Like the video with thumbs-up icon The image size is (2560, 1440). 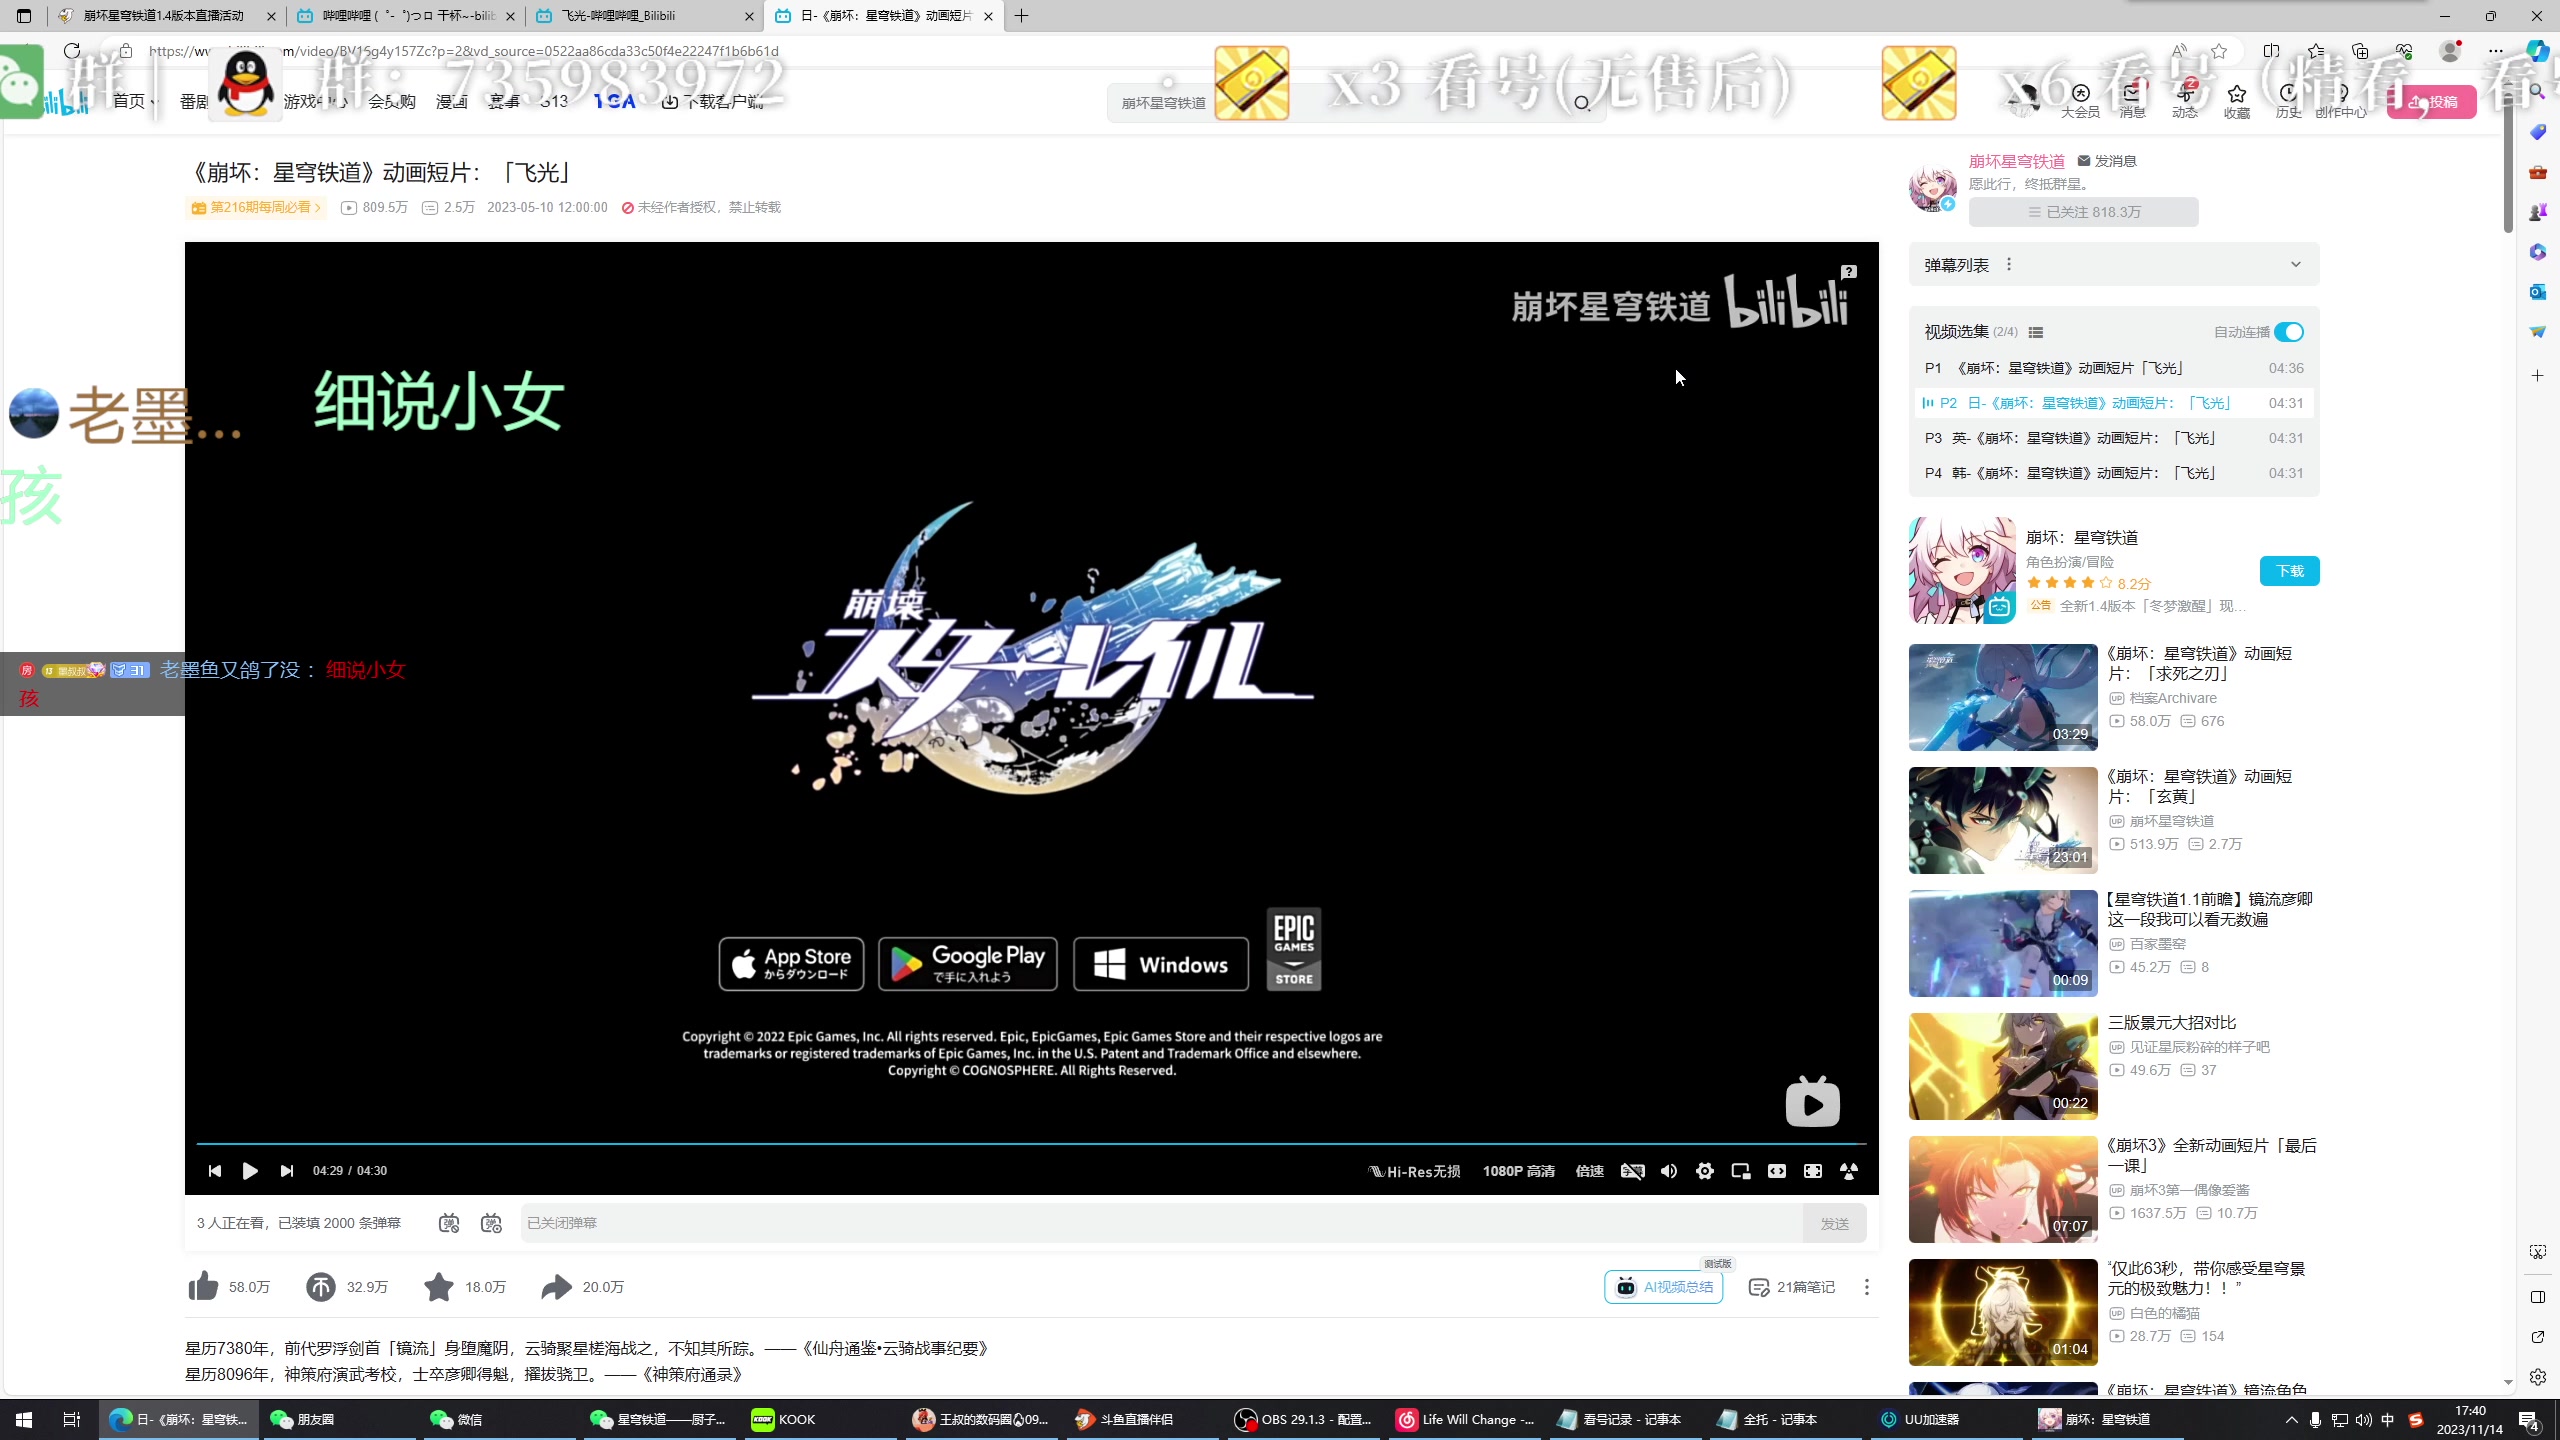(x=203, y=1287)
